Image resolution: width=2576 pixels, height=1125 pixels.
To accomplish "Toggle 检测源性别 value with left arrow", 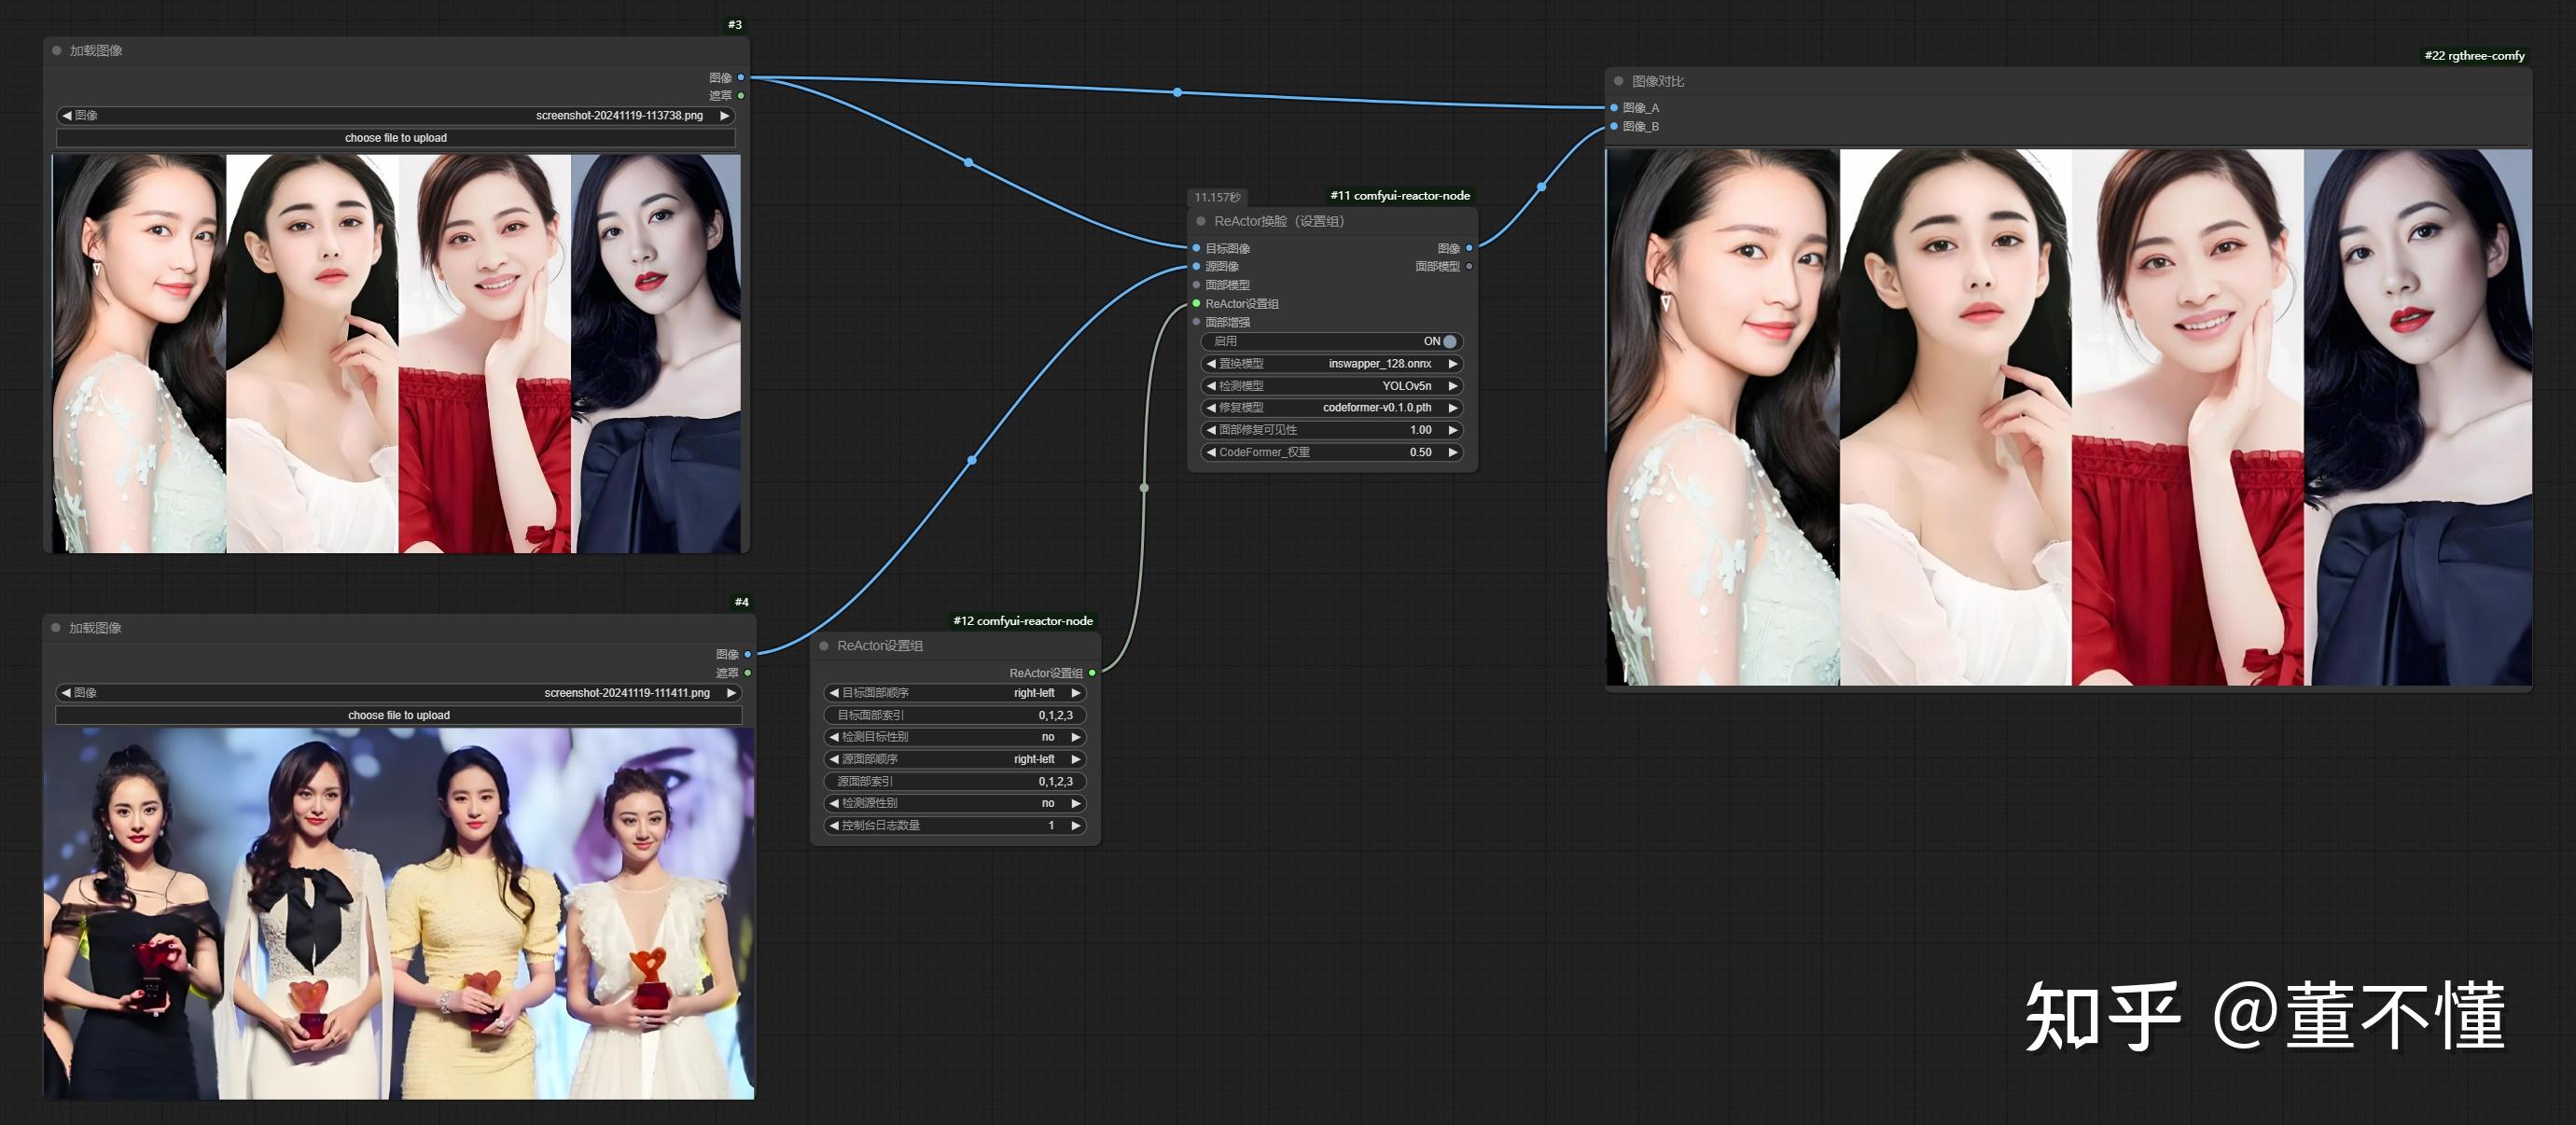I will click(x=834, y=803).
